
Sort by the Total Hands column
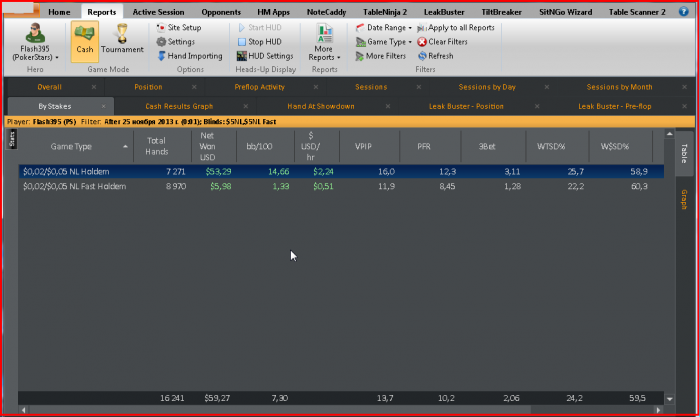pyautogui.click(x=163, y=146)
